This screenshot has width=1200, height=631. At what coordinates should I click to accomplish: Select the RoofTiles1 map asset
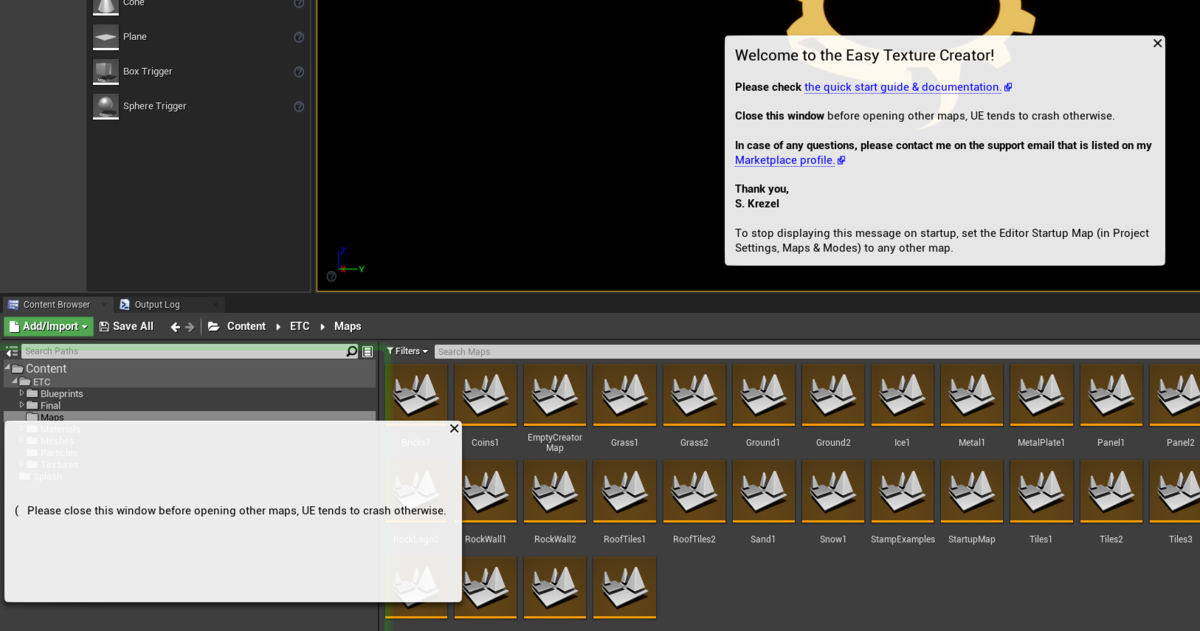coord(625,502)
